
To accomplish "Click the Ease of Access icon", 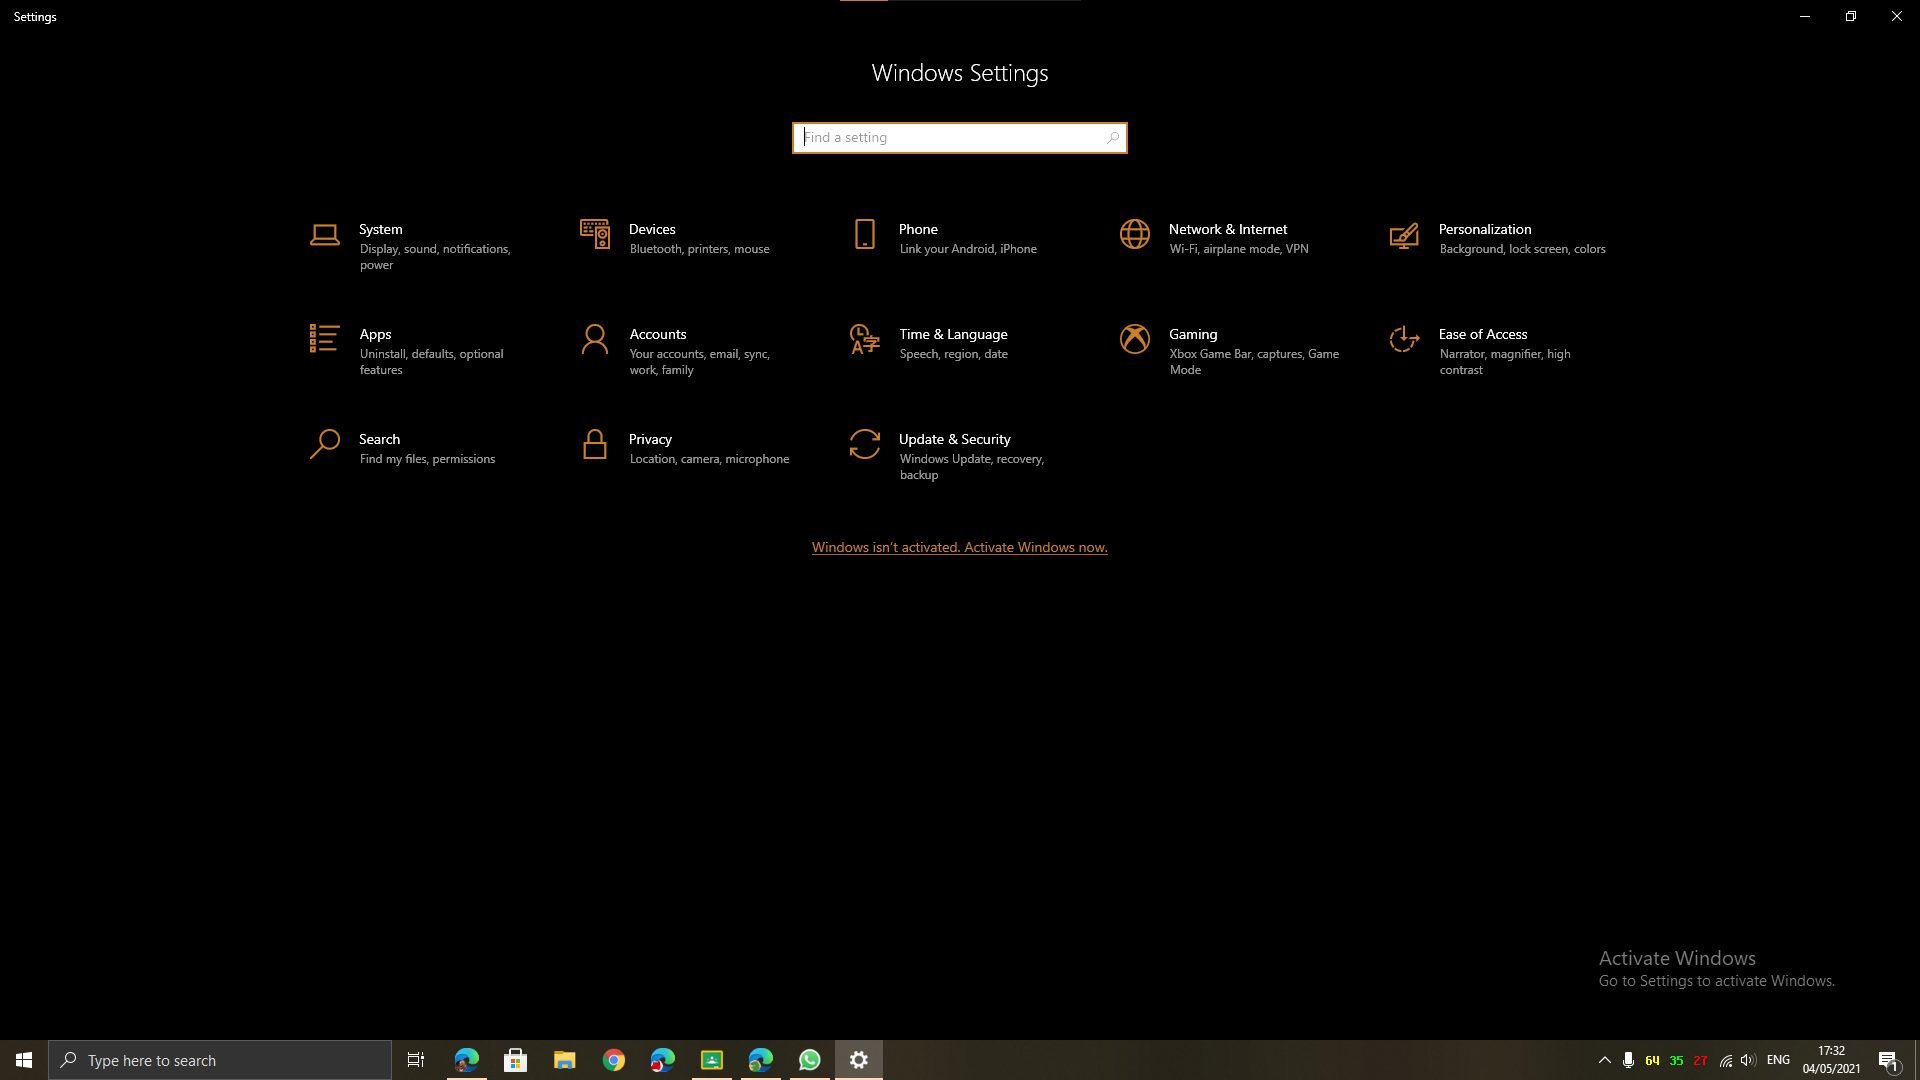I will [1404, 339].
